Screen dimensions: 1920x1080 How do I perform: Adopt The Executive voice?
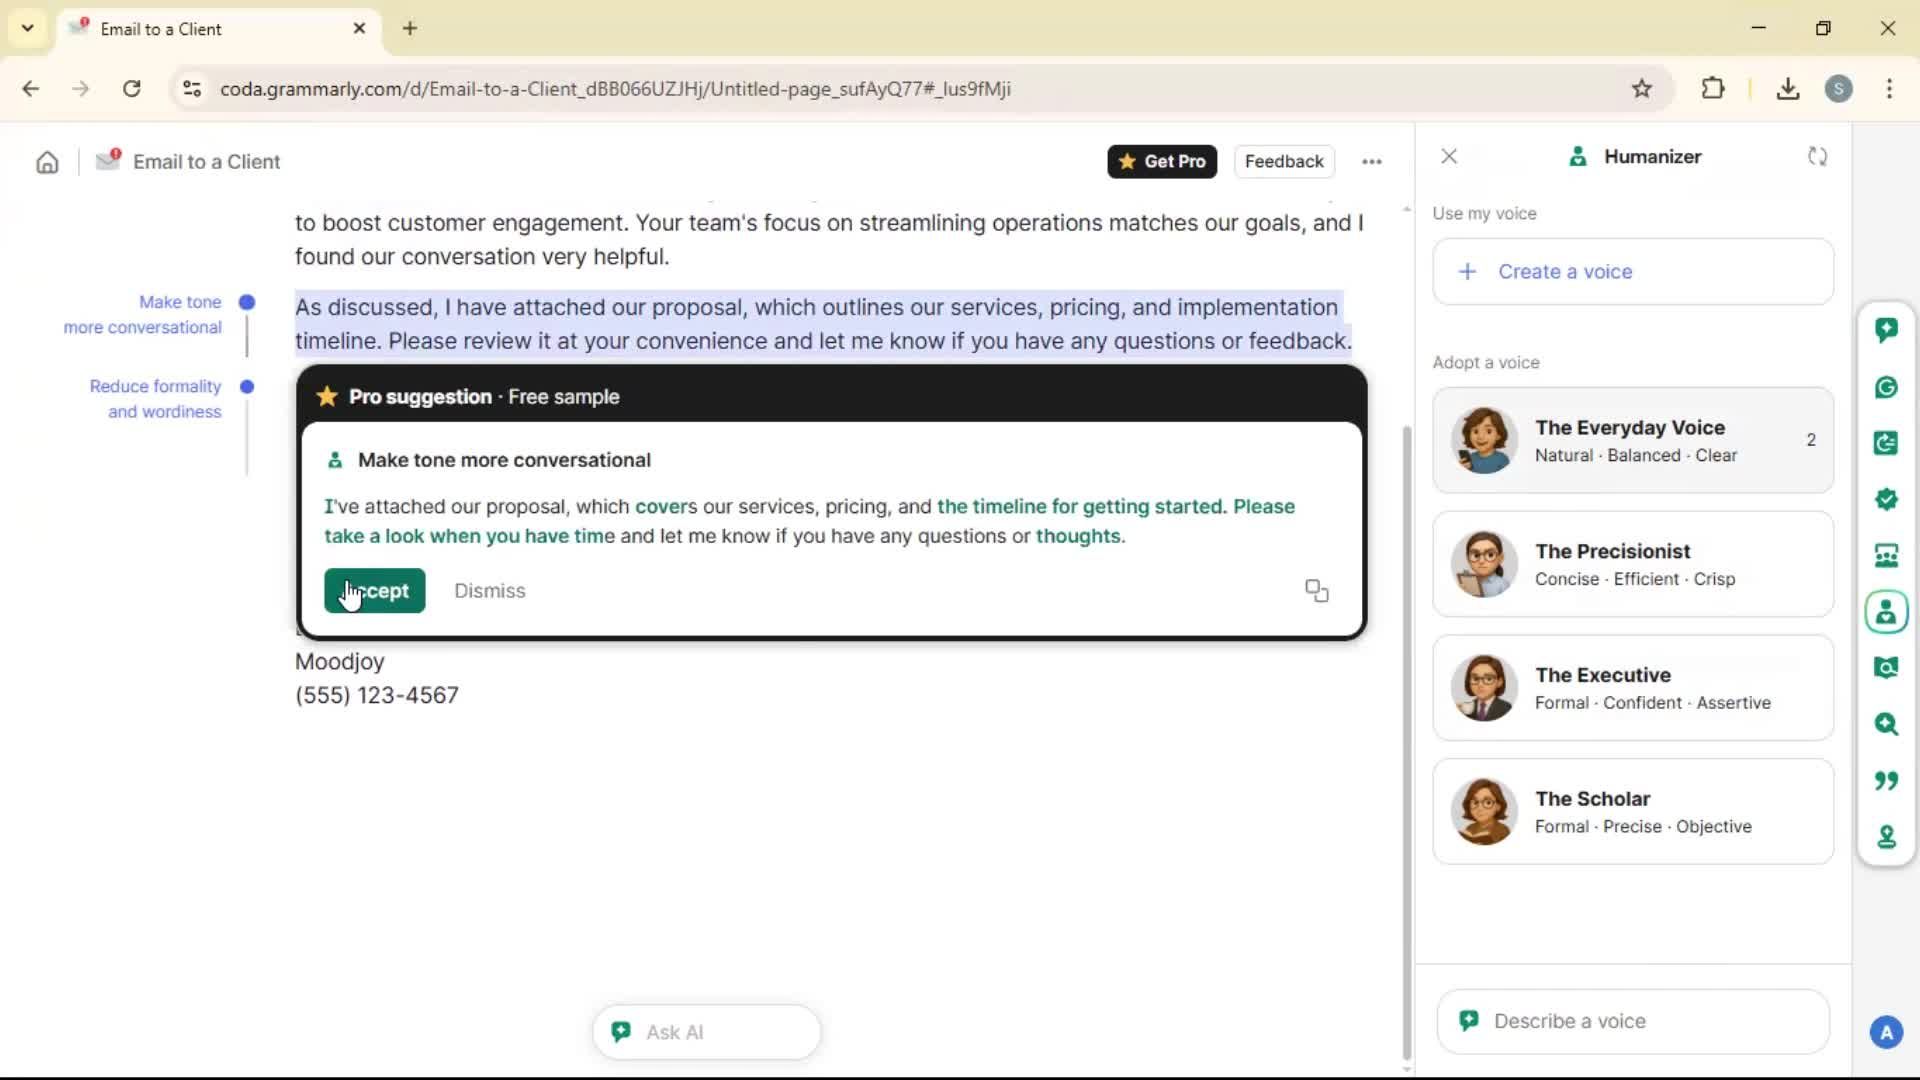(x=1632, y=688)
